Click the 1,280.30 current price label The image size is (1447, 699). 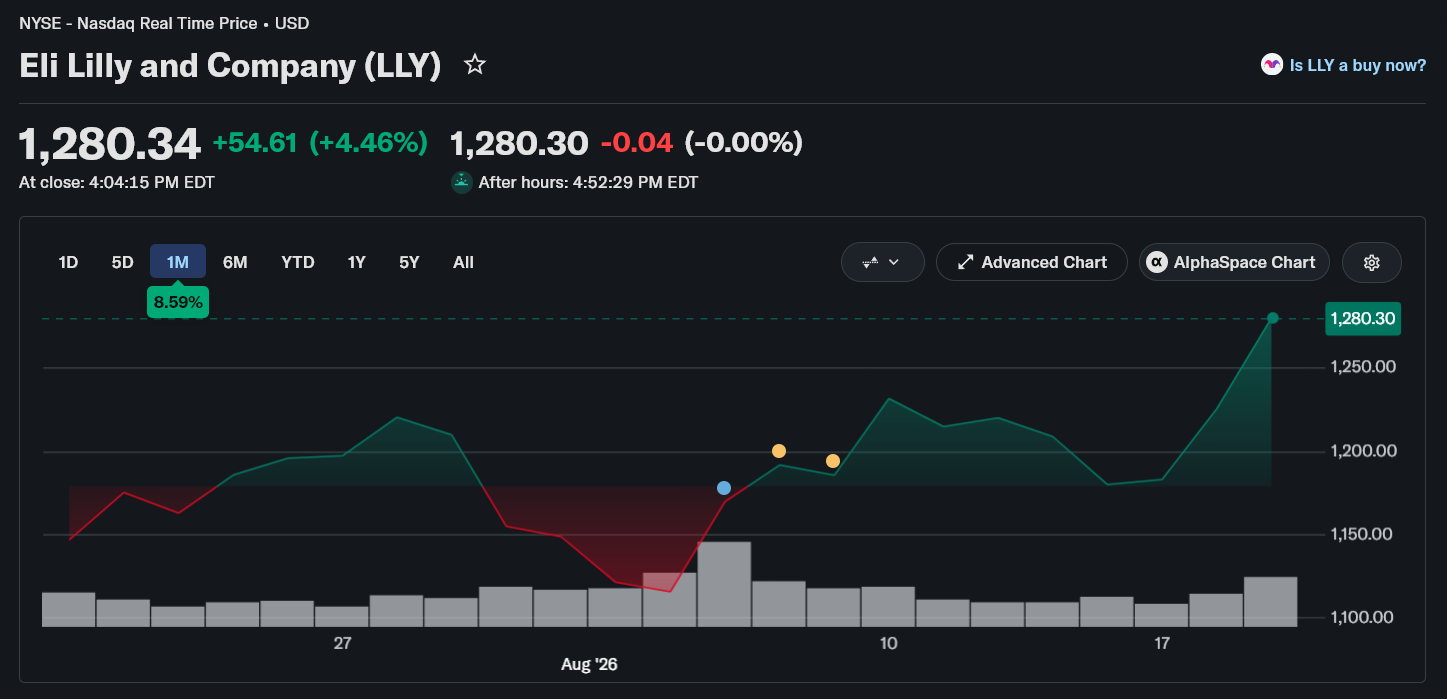click(1362, 319)
